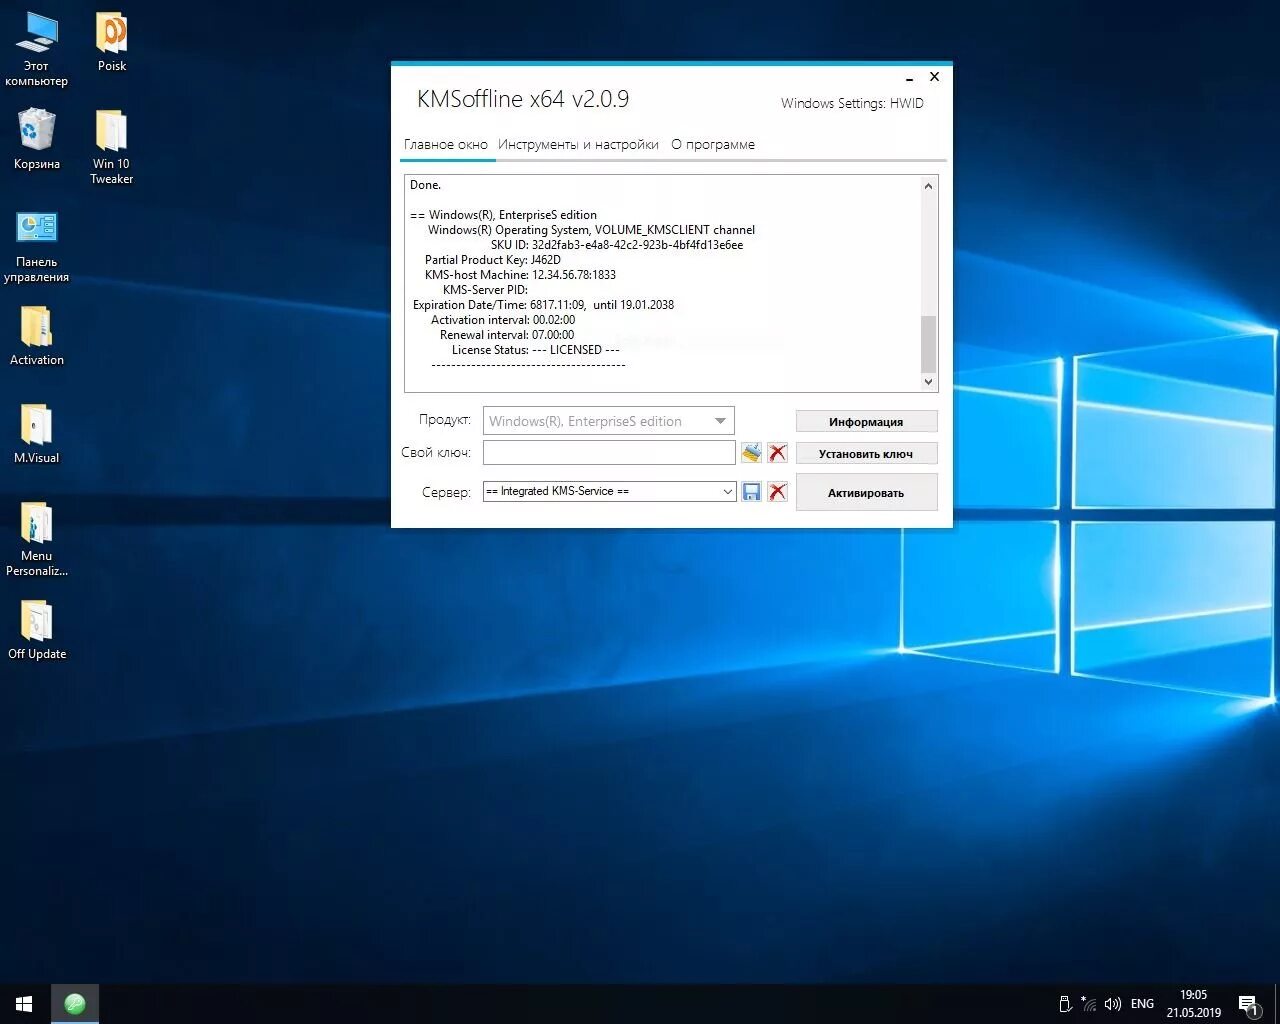Save server with the floppy disk icon
Screen dimensions: 1280x1024
point(751,491)
